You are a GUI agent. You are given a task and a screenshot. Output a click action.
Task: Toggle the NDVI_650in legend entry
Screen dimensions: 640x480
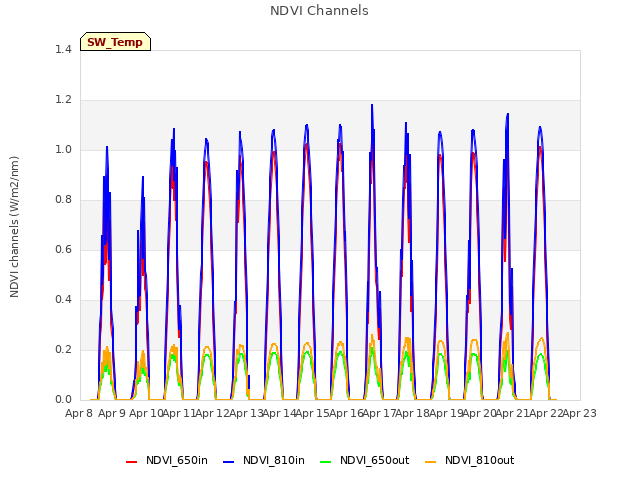click(167, 460)
